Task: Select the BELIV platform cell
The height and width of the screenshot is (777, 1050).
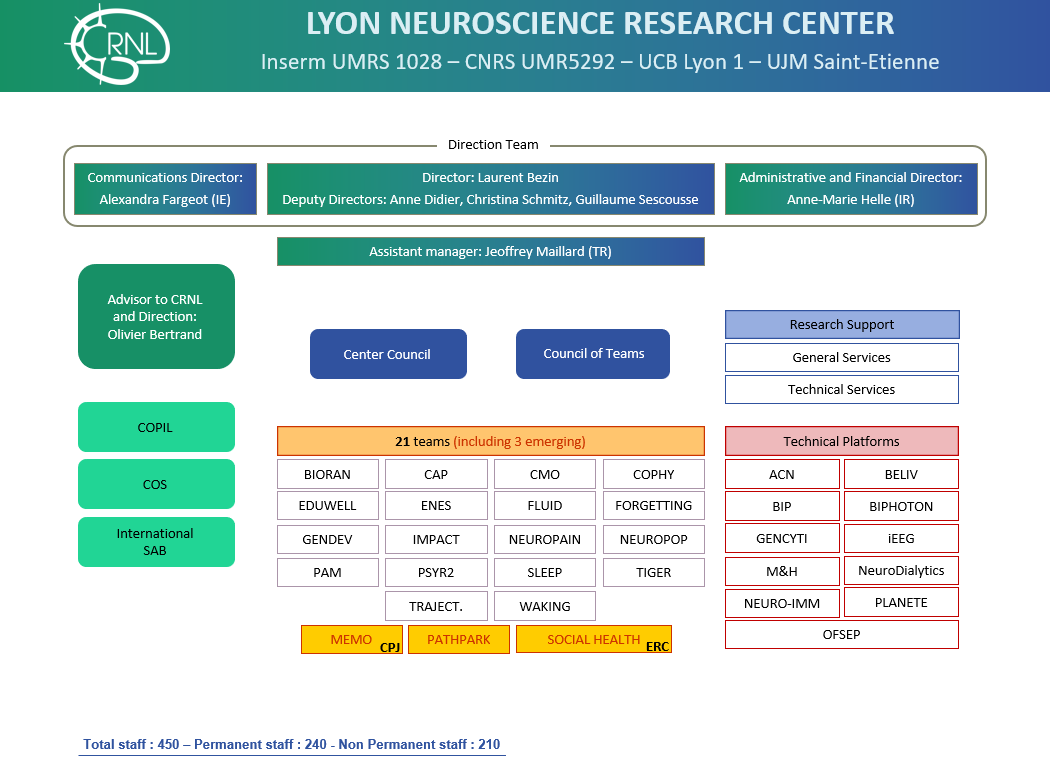Action: (901, 474)
